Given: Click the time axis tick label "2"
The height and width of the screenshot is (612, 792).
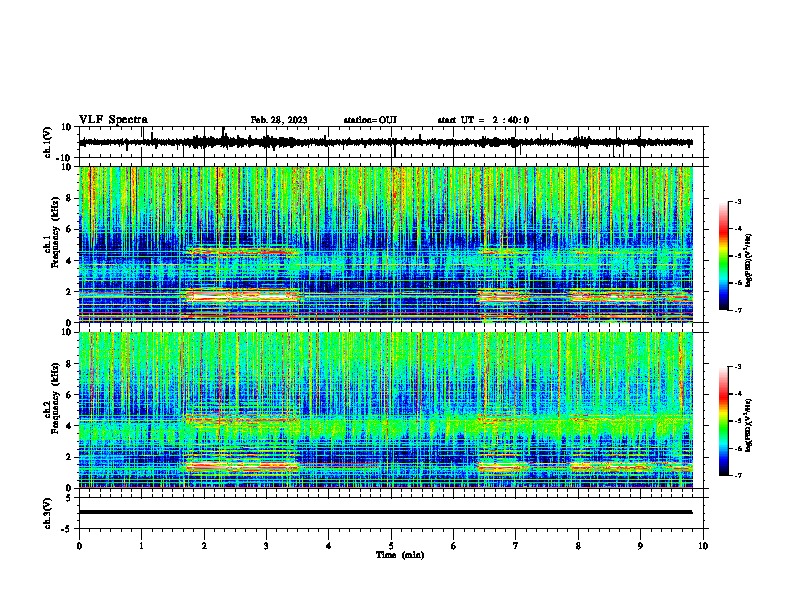Looking at the screenshot, I should click(204, 546).
